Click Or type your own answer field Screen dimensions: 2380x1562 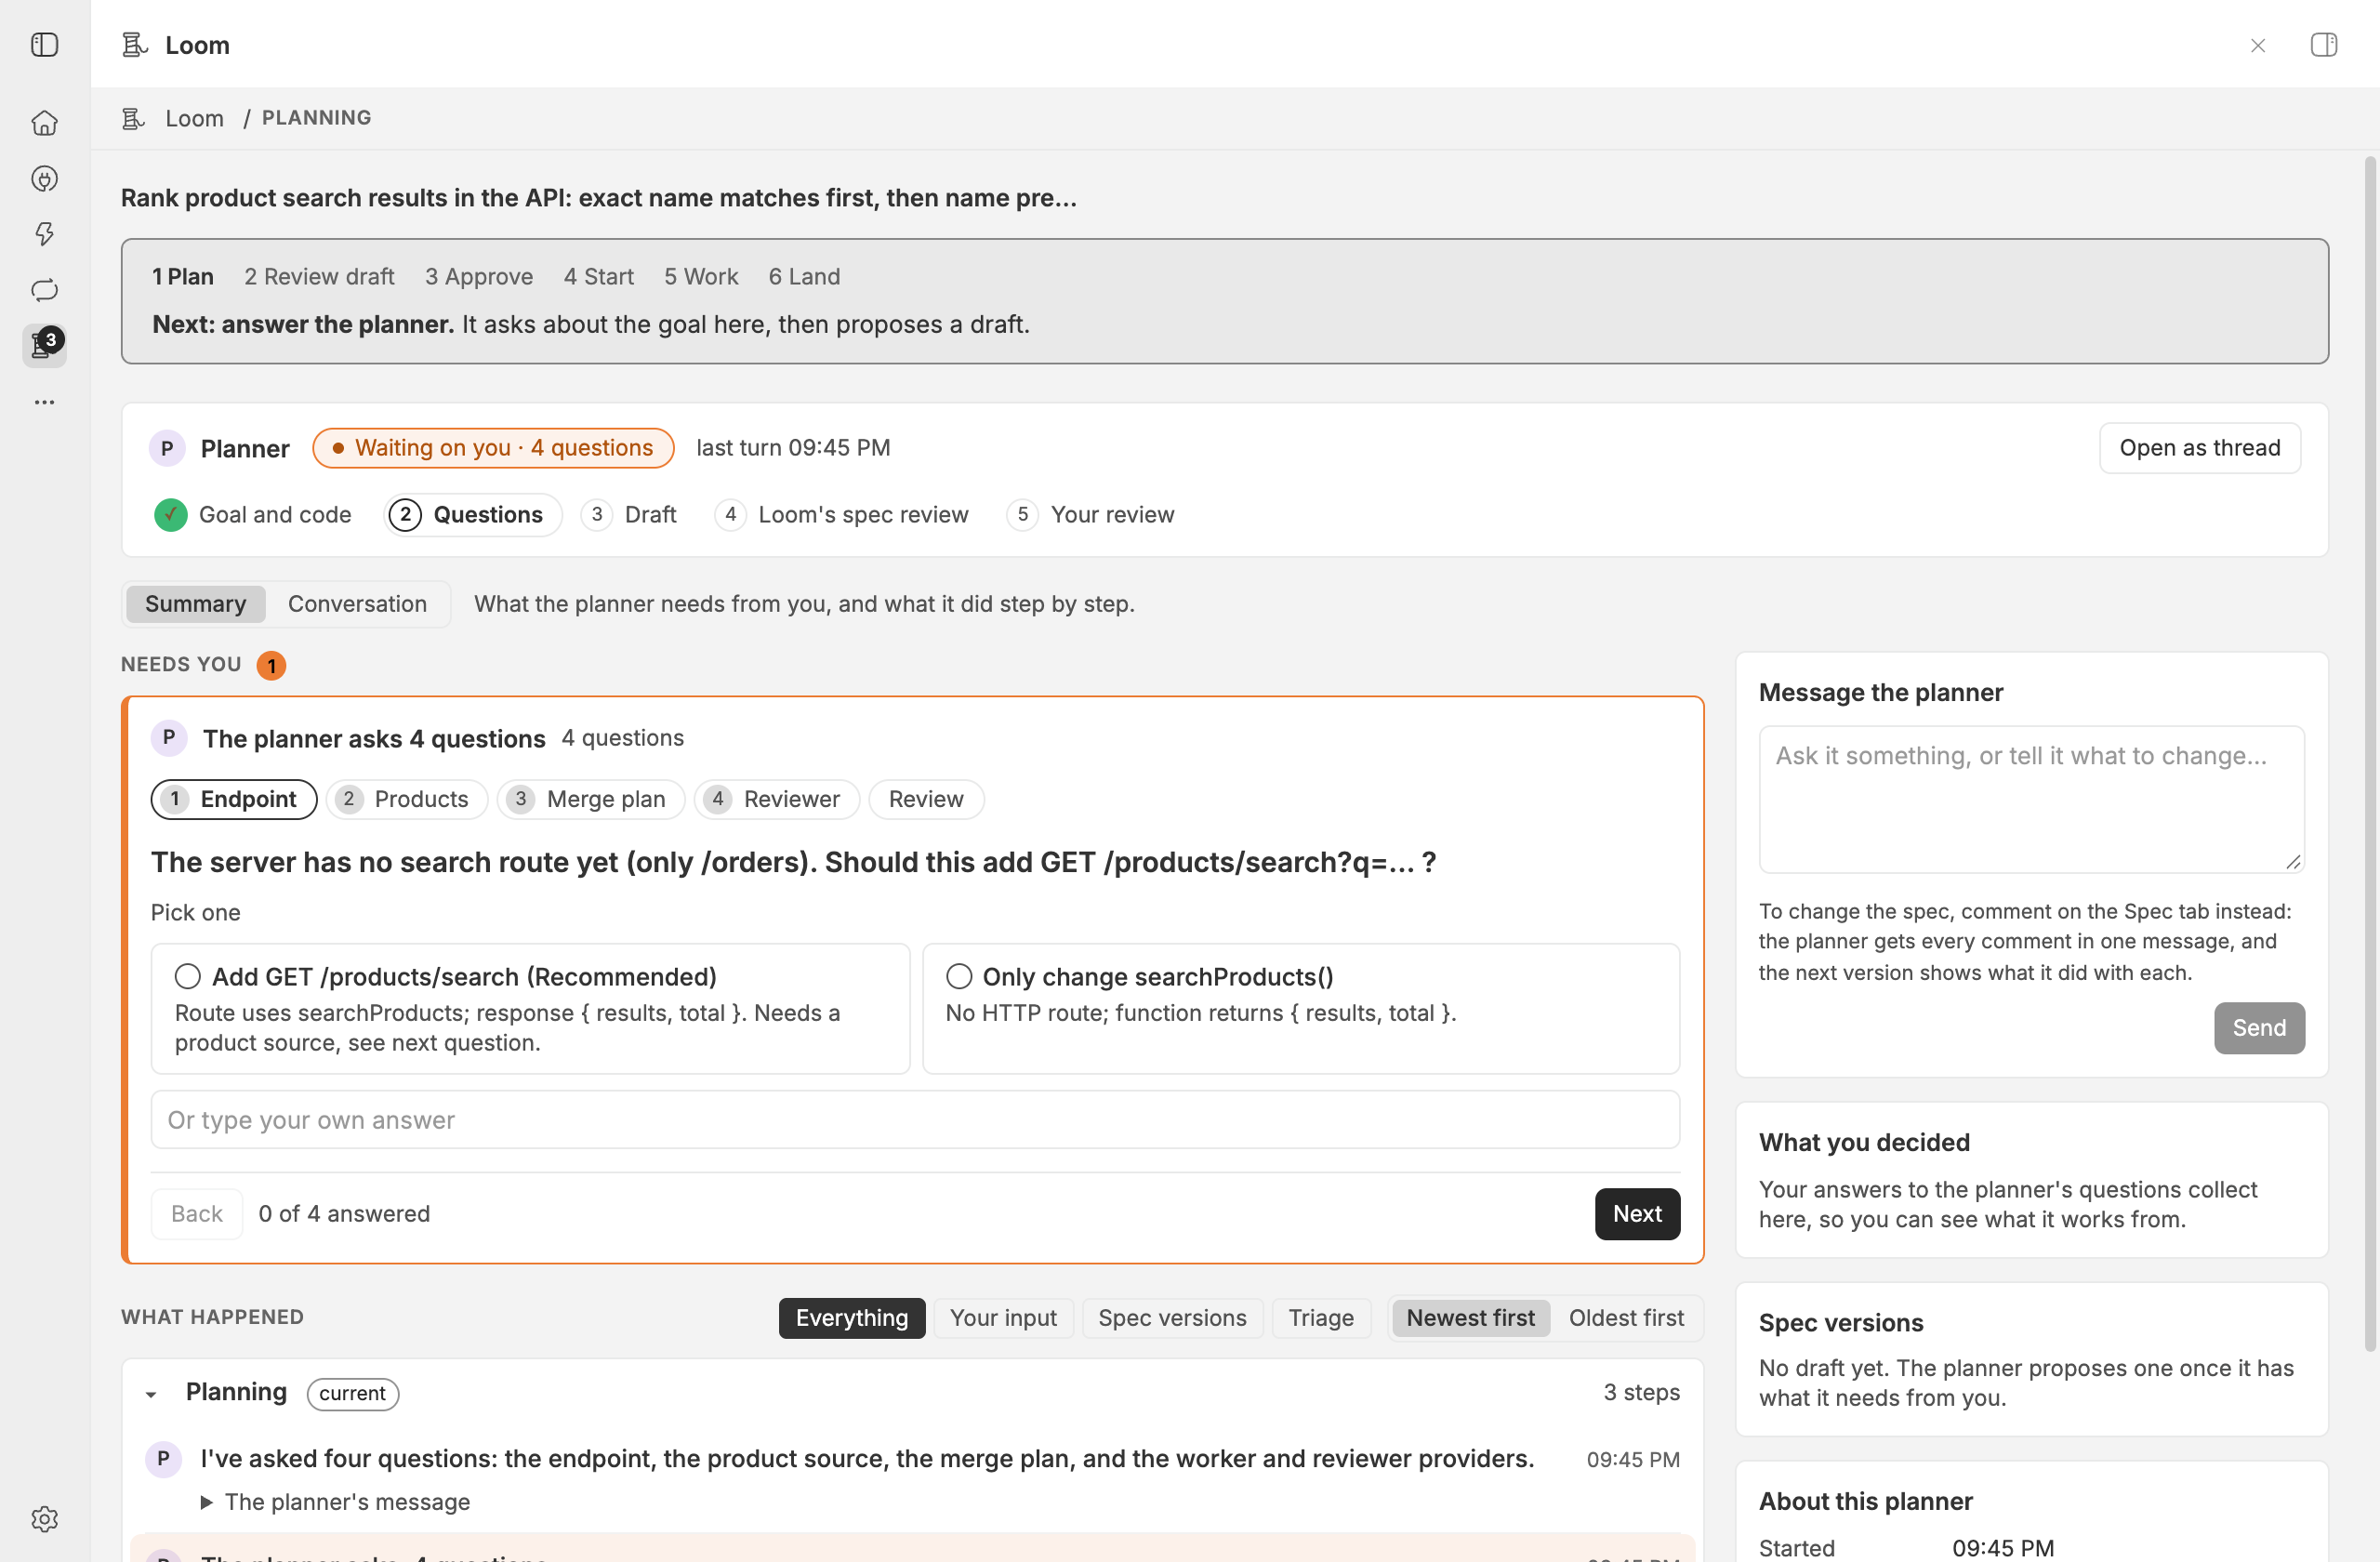point(915,1119)
